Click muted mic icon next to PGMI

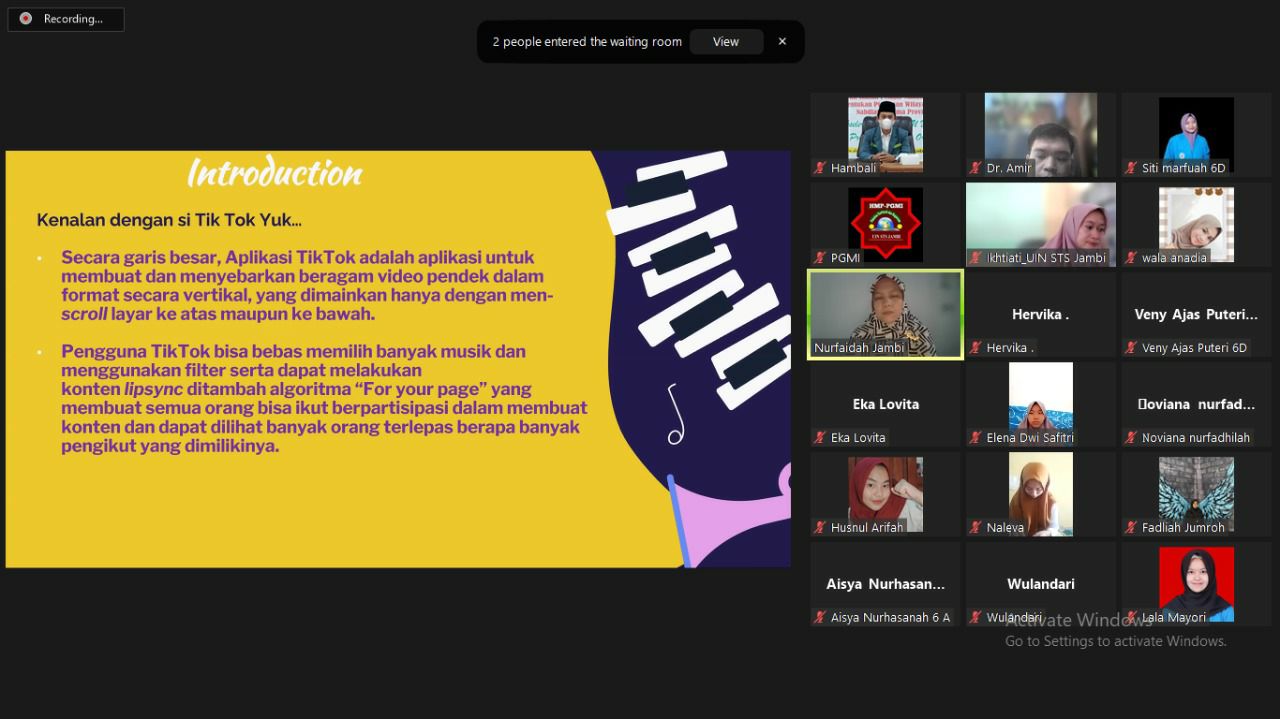[820, 258]
